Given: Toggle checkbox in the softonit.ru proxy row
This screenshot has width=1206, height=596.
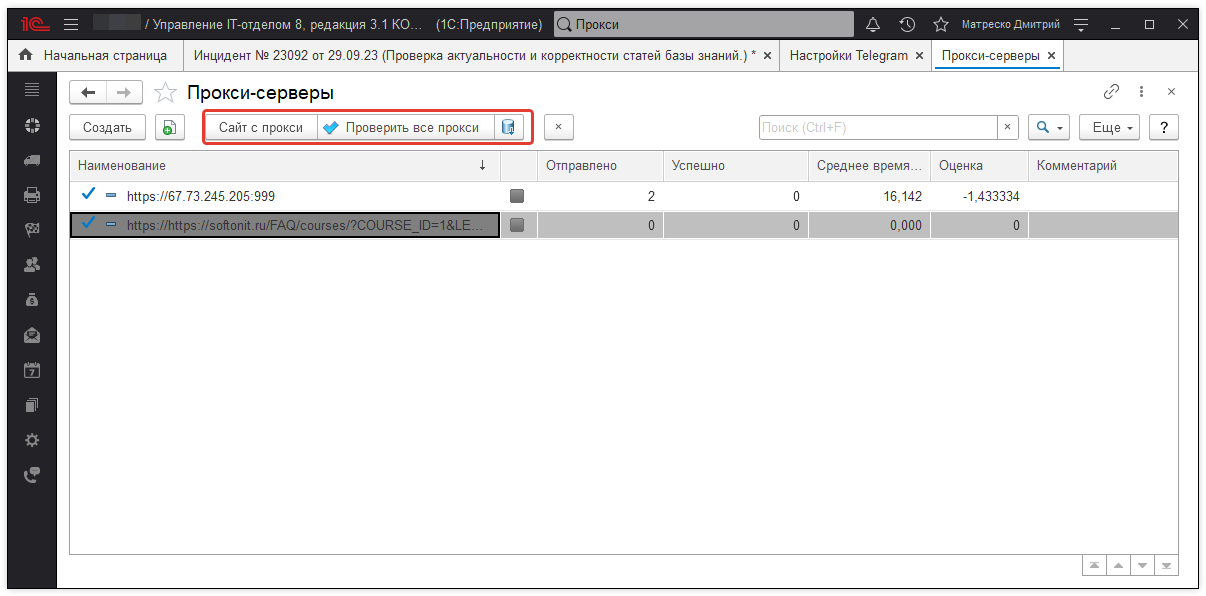Looking at the screenshot, I should pyautogui.click(x=517, y=226).
